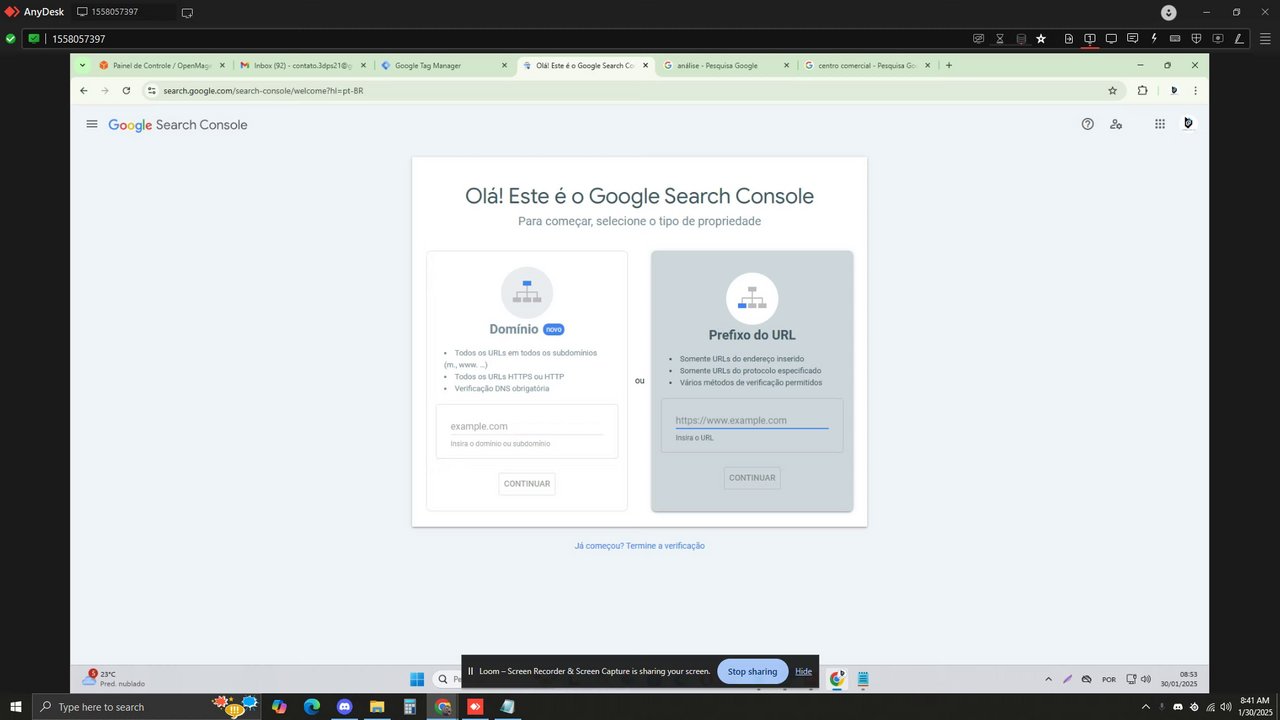1280x720 pixels.
Task: Click the Google Search Console logo
Action: point(178,125)
